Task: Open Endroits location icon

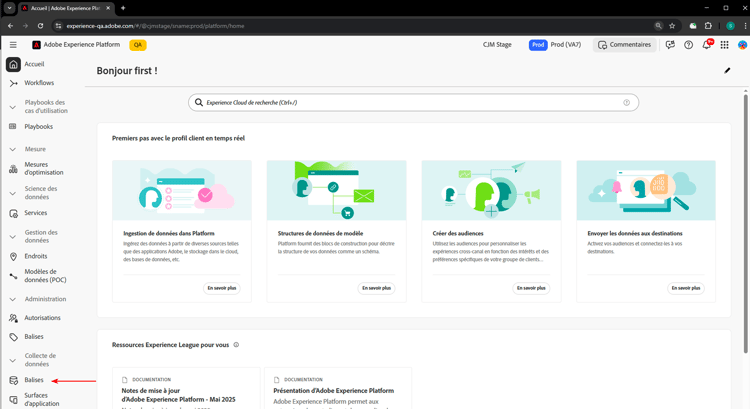Action: [x=13, y=256]
